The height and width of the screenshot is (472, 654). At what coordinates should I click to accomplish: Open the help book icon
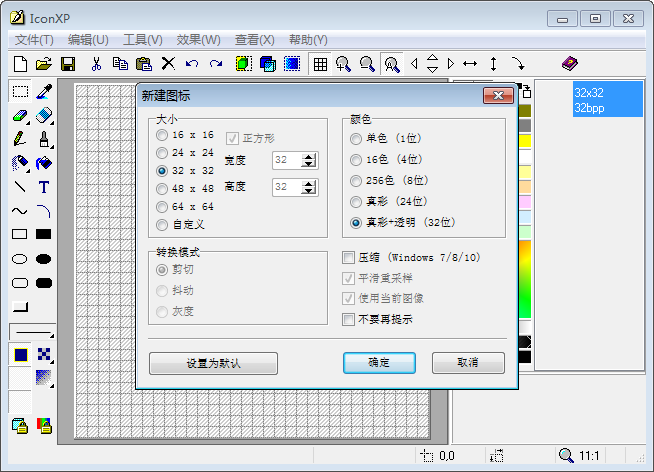pyautogui.click(x=569, y=64)
